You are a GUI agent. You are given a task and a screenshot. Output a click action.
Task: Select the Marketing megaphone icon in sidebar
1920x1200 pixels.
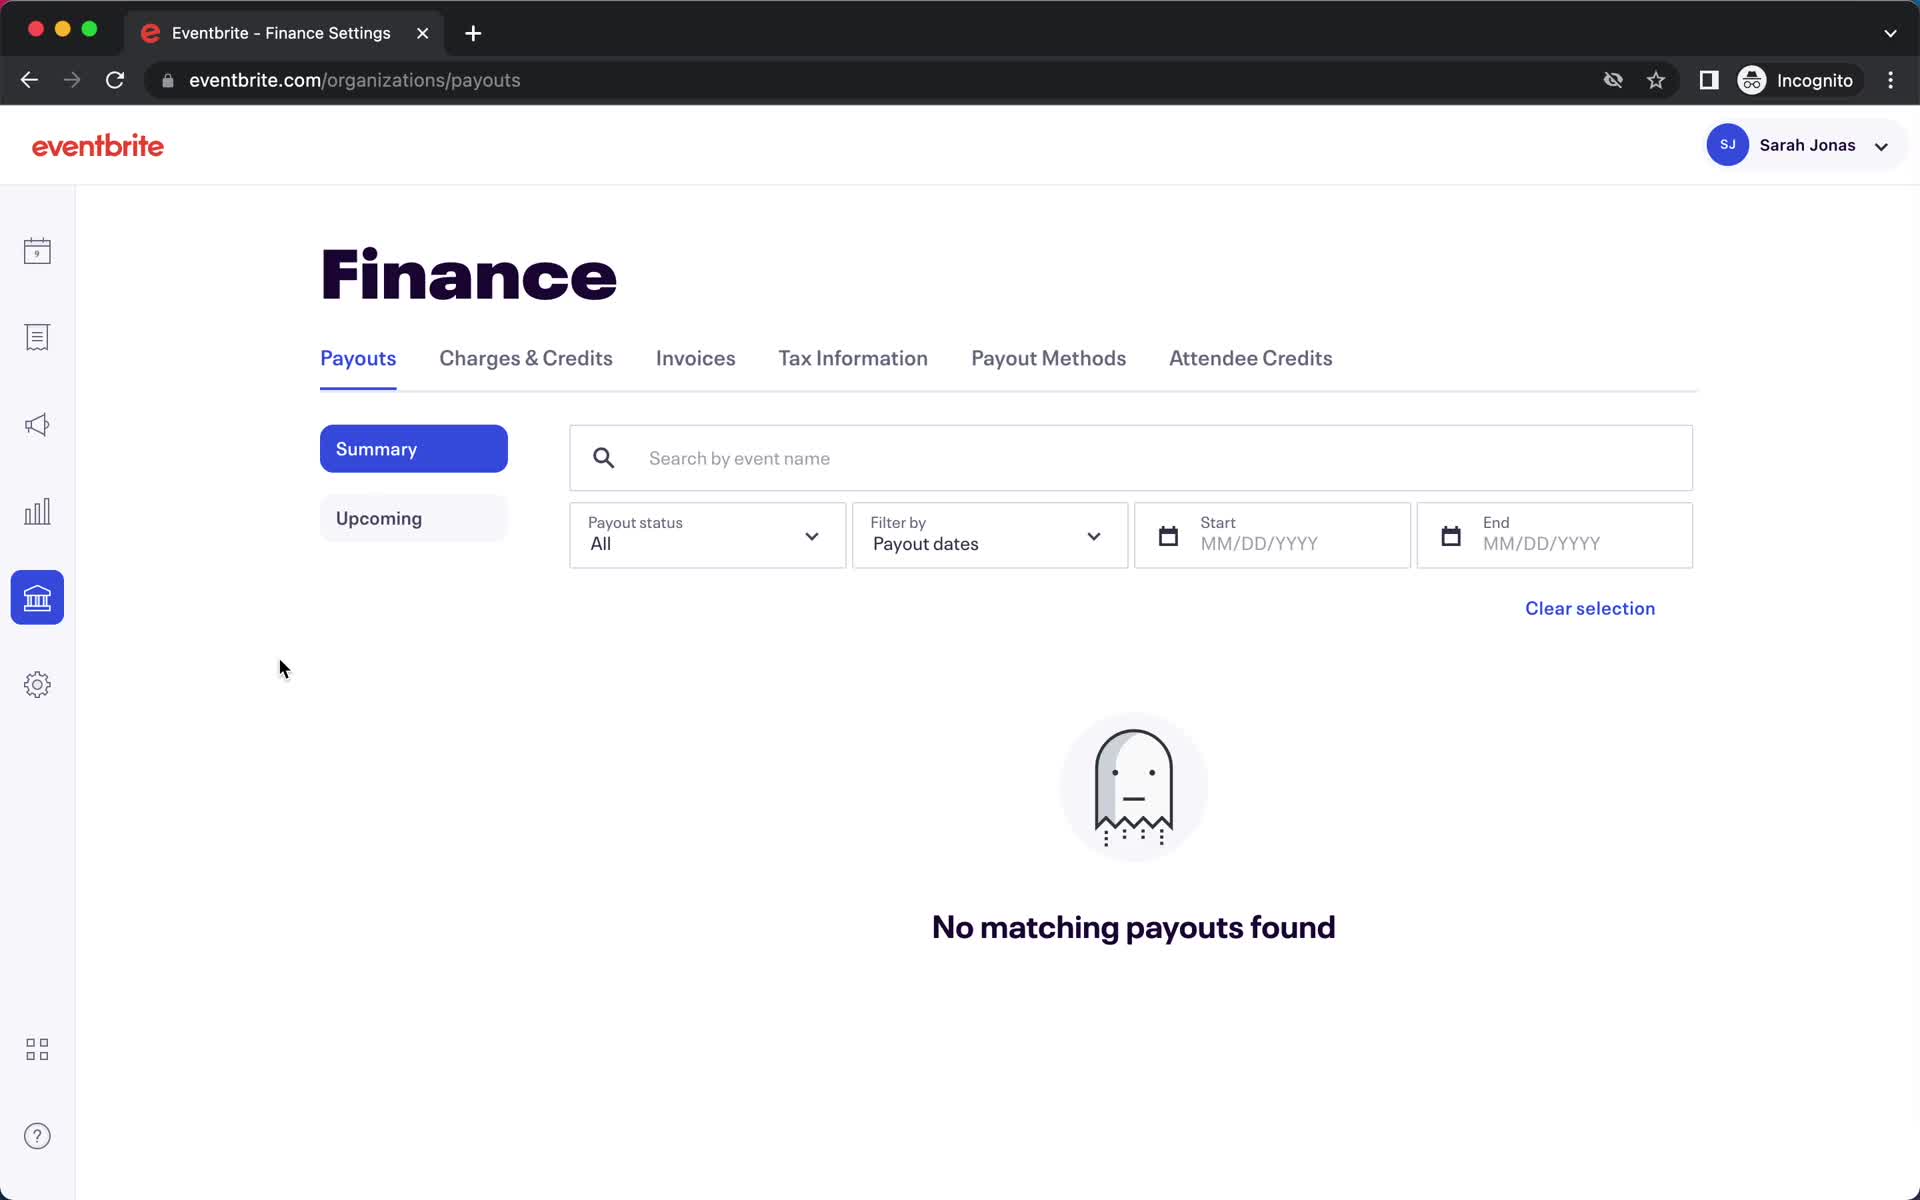click(x=37, y=424)
